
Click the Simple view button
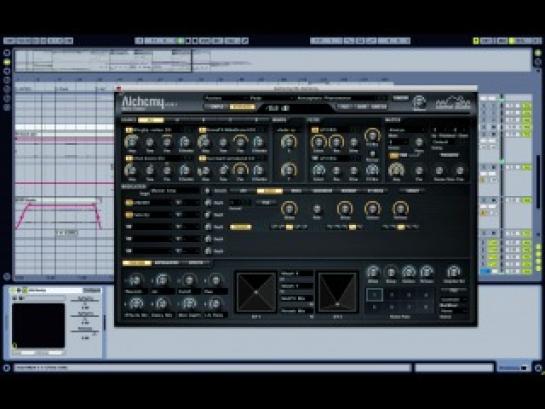(217, 107)
